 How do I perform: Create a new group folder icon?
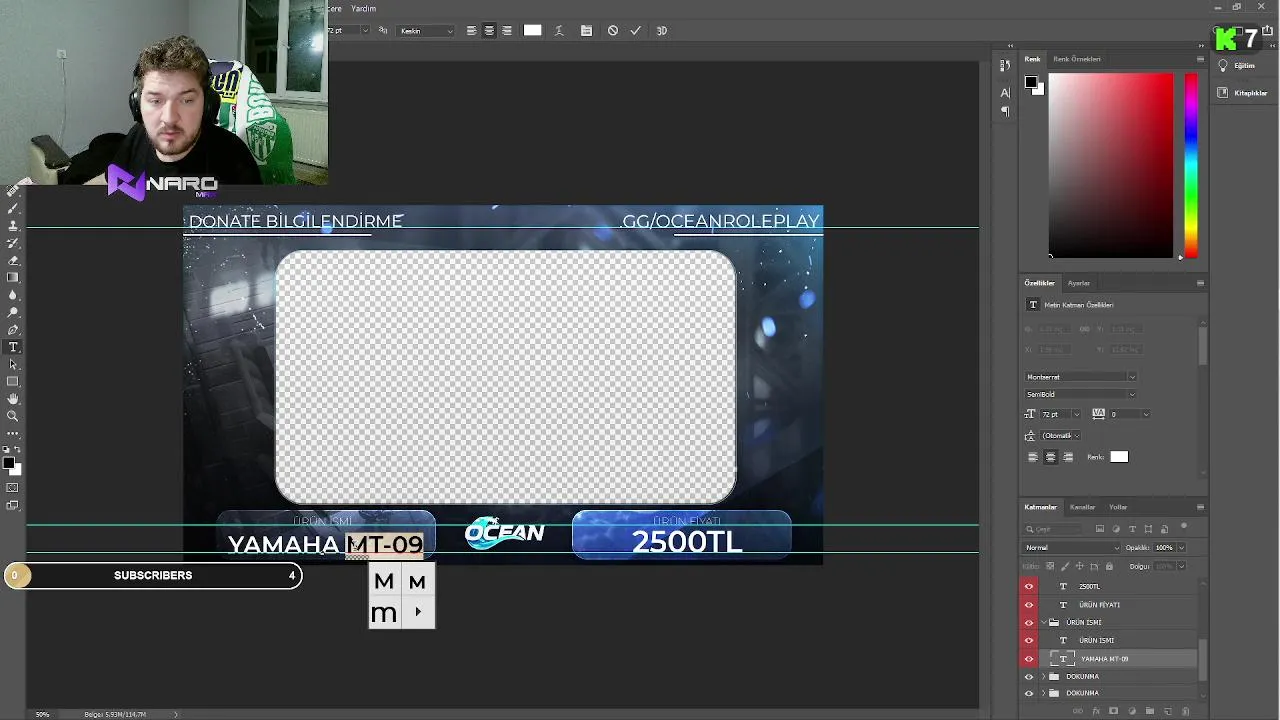1150,711
